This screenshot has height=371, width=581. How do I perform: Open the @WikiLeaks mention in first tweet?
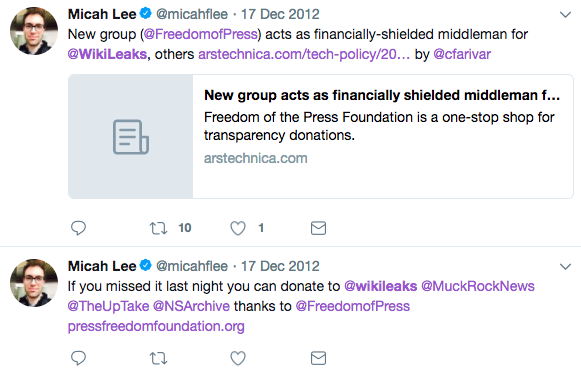[107, 54]
